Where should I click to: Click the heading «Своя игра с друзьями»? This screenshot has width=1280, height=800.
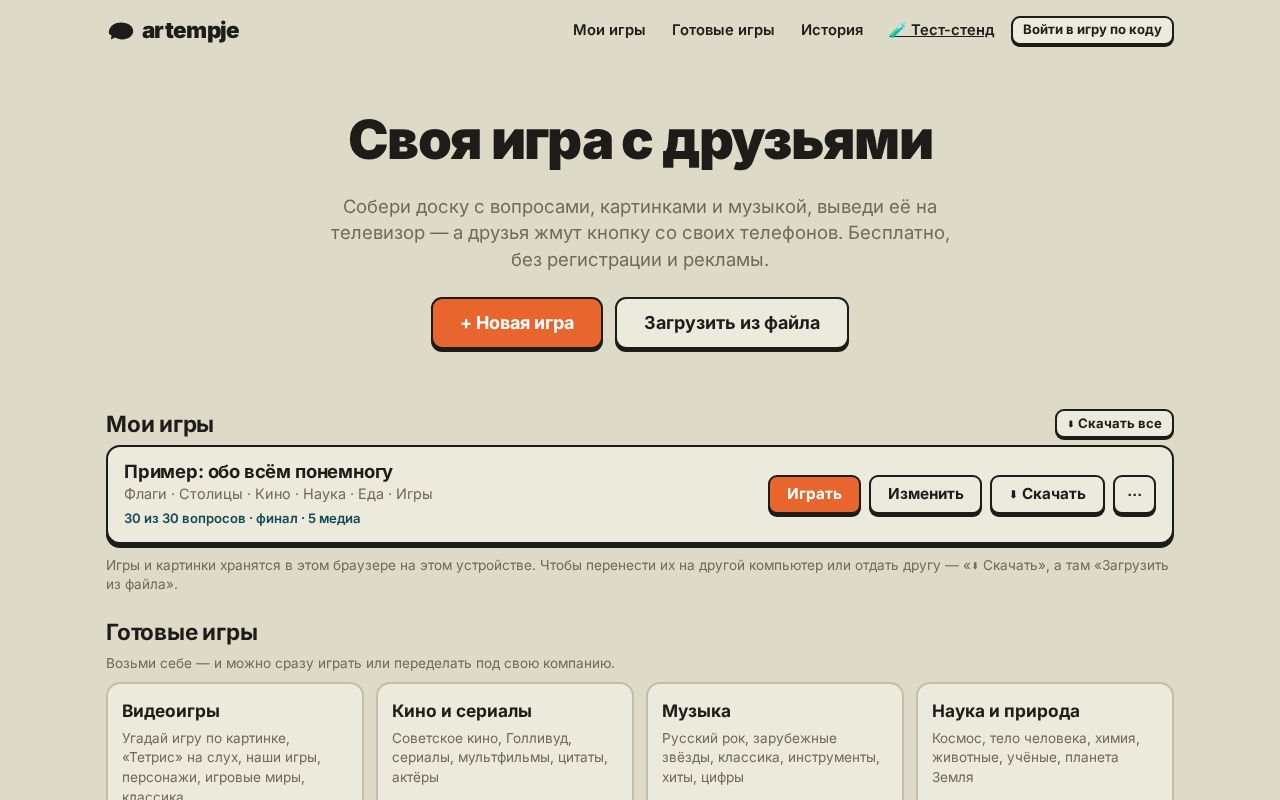640,140
